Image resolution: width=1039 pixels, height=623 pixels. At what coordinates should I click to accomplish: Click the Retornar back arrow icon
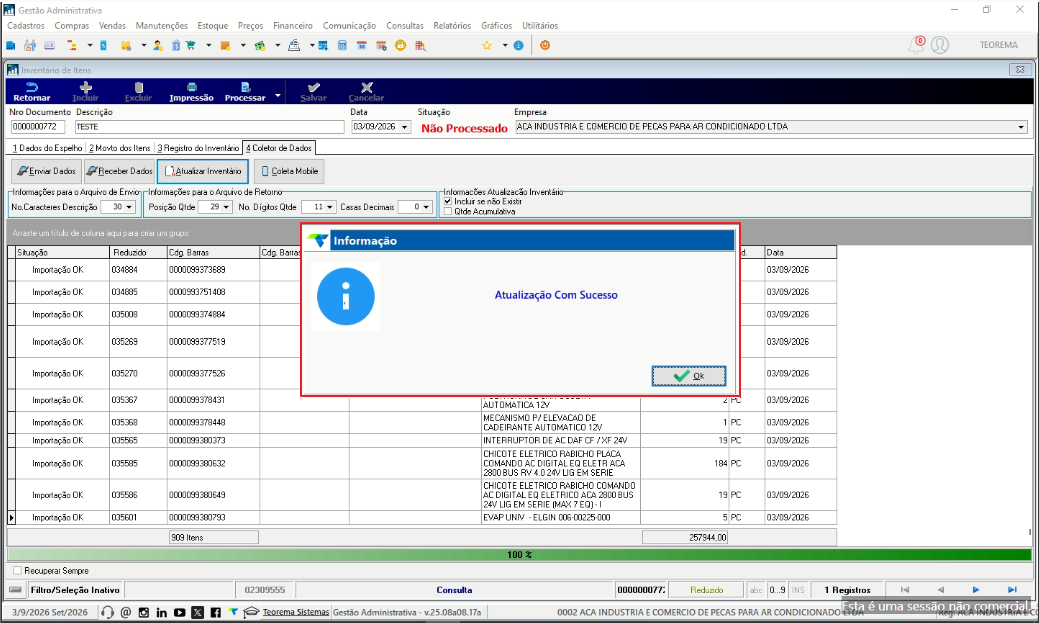click(31, 87)
